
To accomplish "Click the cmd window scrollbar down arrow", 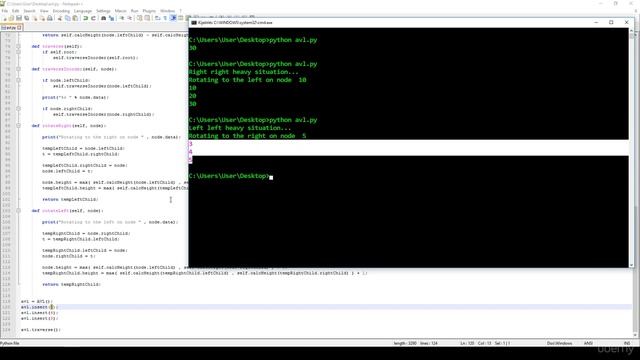I will pos(631,265).
